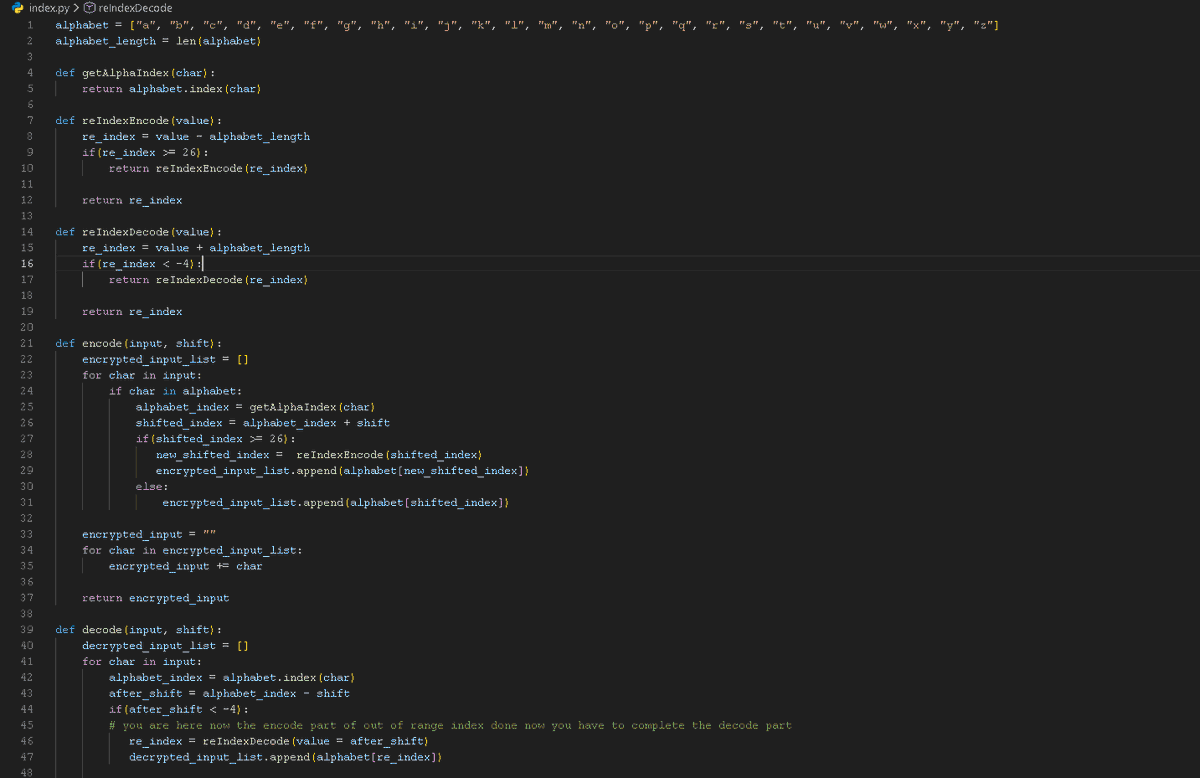Viewport: 1200px width, 778px height.
Task: Click line number 32 in the gutter
Action: coord(28,518)
